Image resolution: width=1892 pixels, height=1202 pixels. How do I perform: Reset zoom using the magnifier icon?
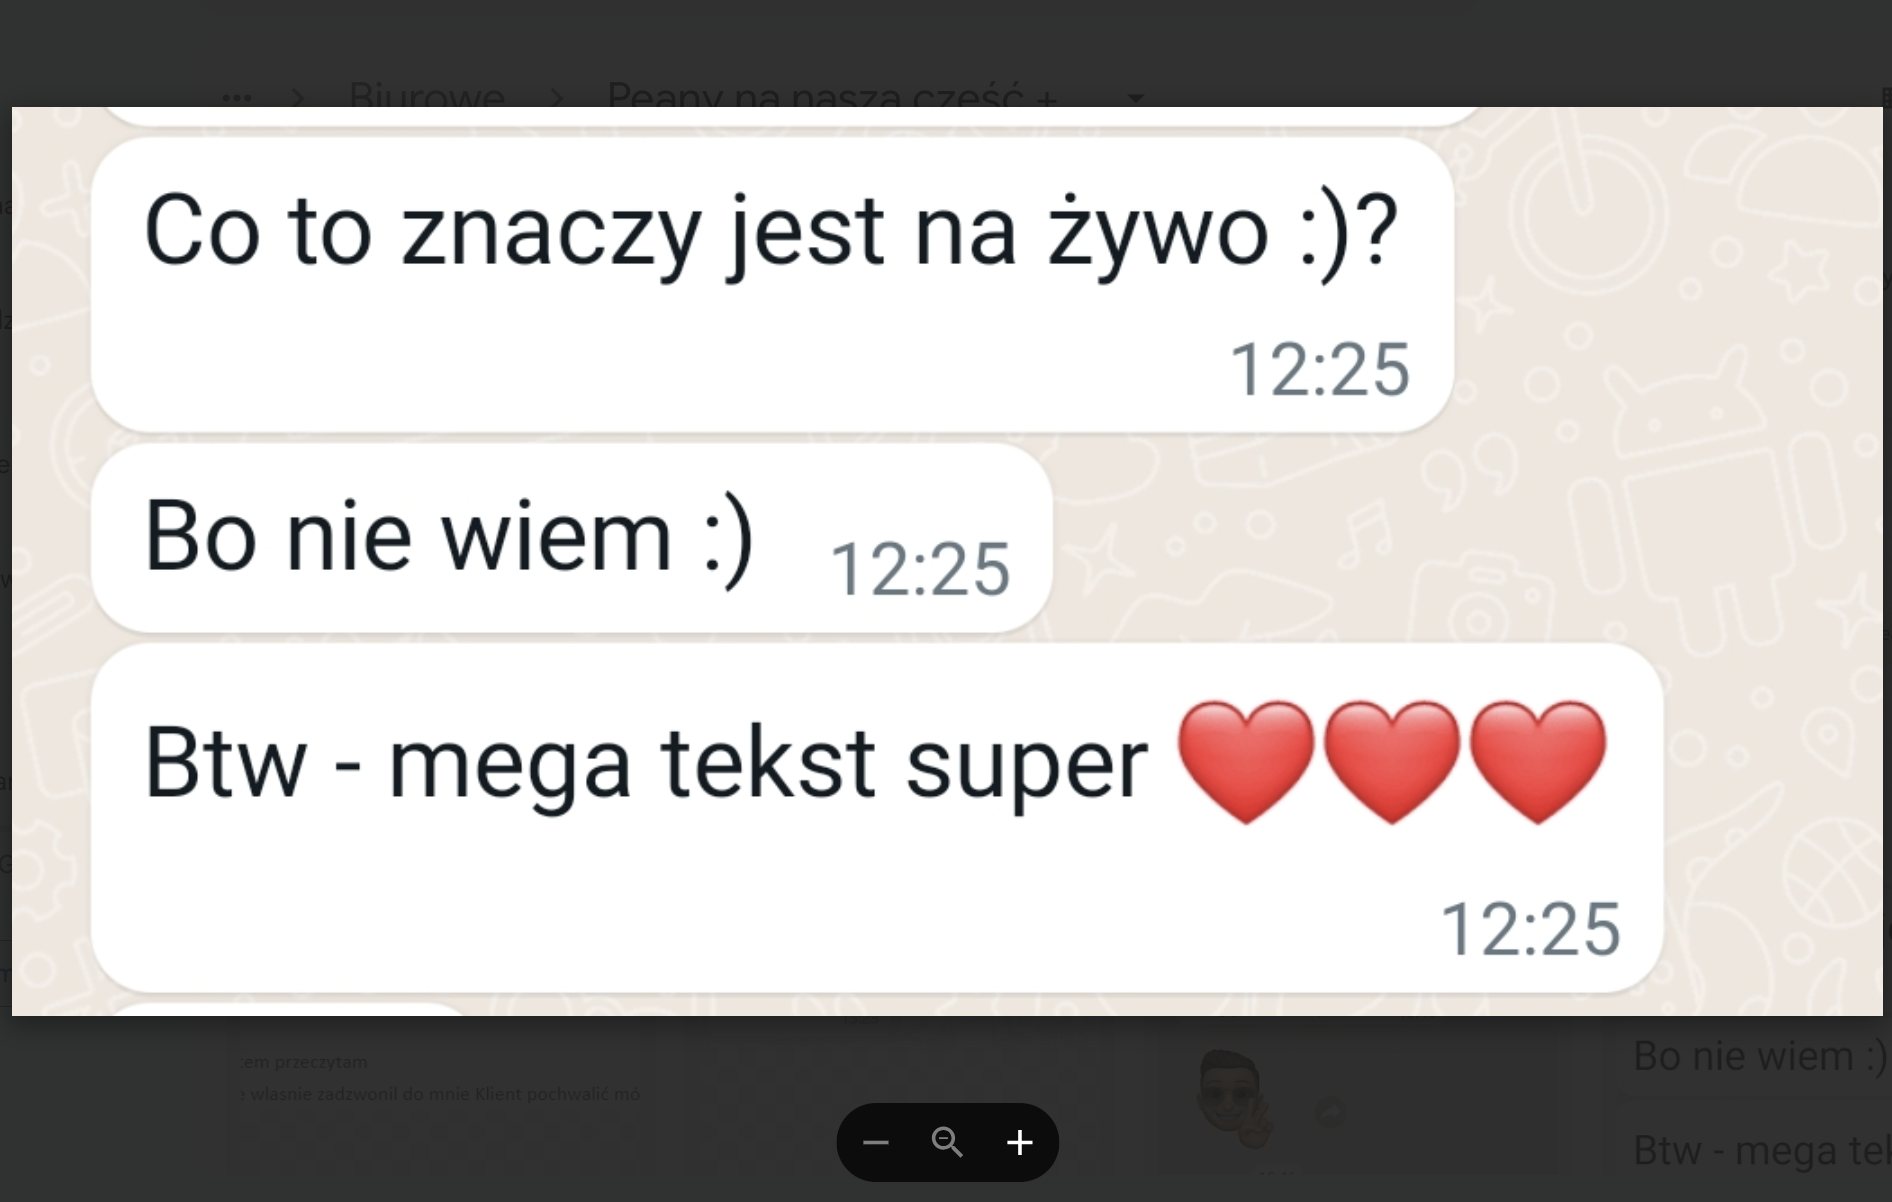coord(947,1142)
